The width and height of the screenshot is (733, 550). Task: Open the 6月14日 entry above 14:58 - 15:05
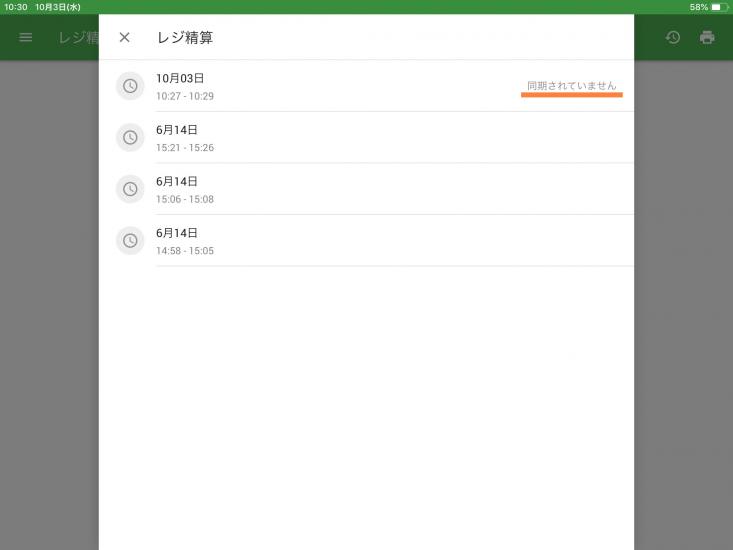[x=177, y=233]
